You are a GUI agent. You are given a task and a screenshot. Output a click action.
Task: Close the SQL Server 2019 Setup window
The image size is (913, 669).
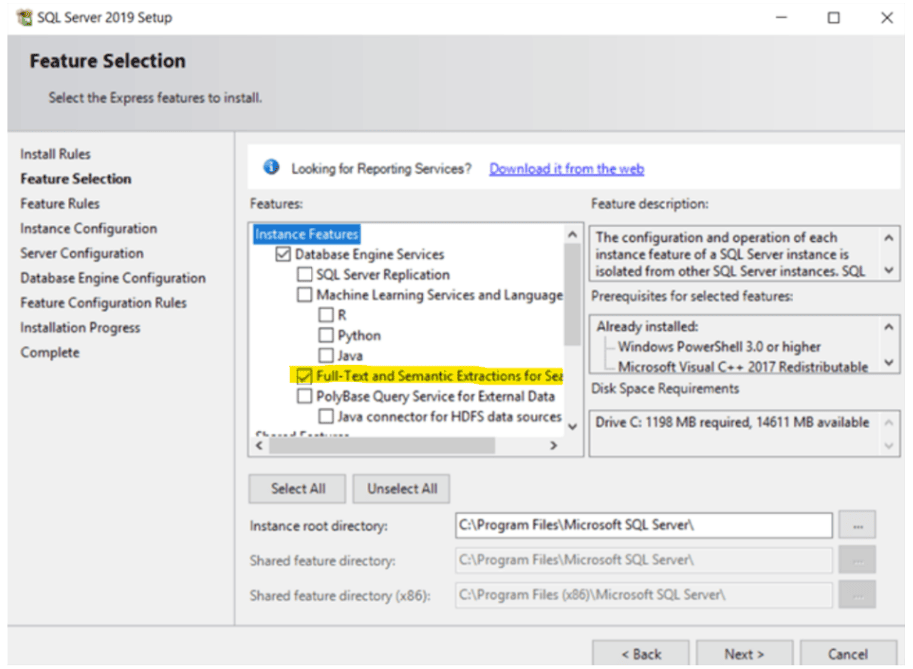point(887,17)
